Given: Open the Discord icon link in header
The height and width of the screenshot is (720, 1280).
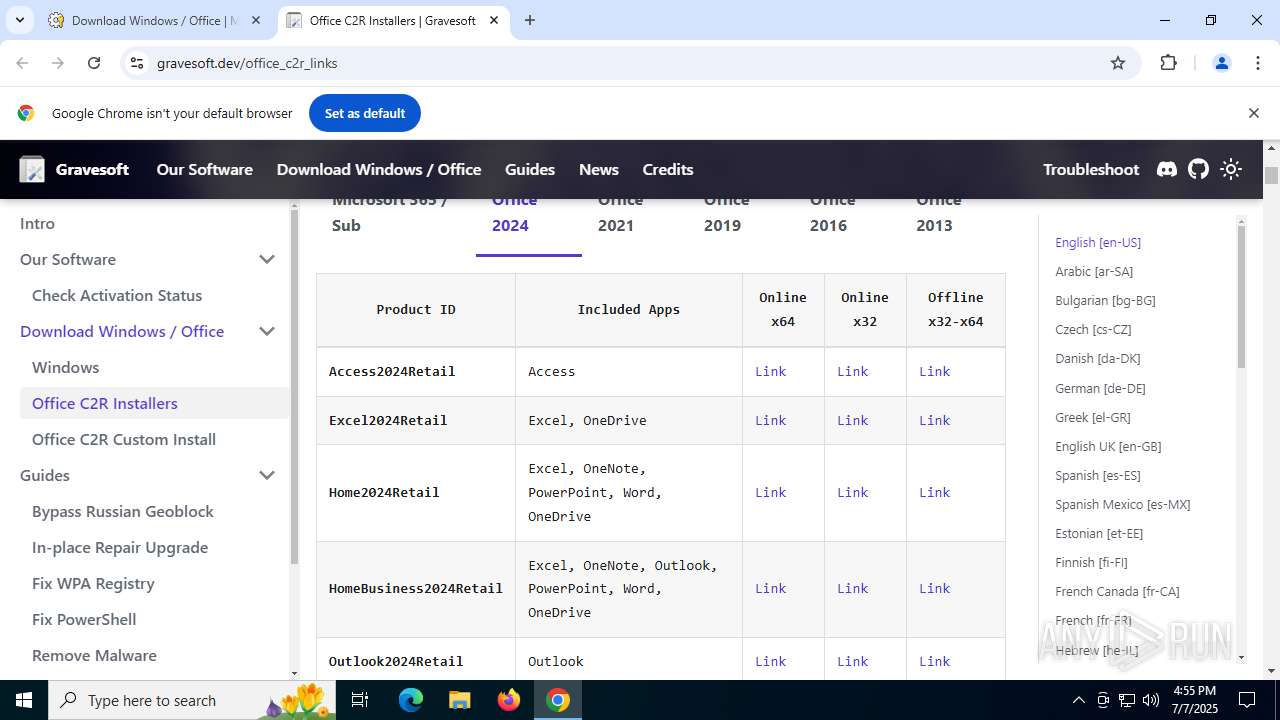Looking at the screenshot, I should [x=1167, y=169].
